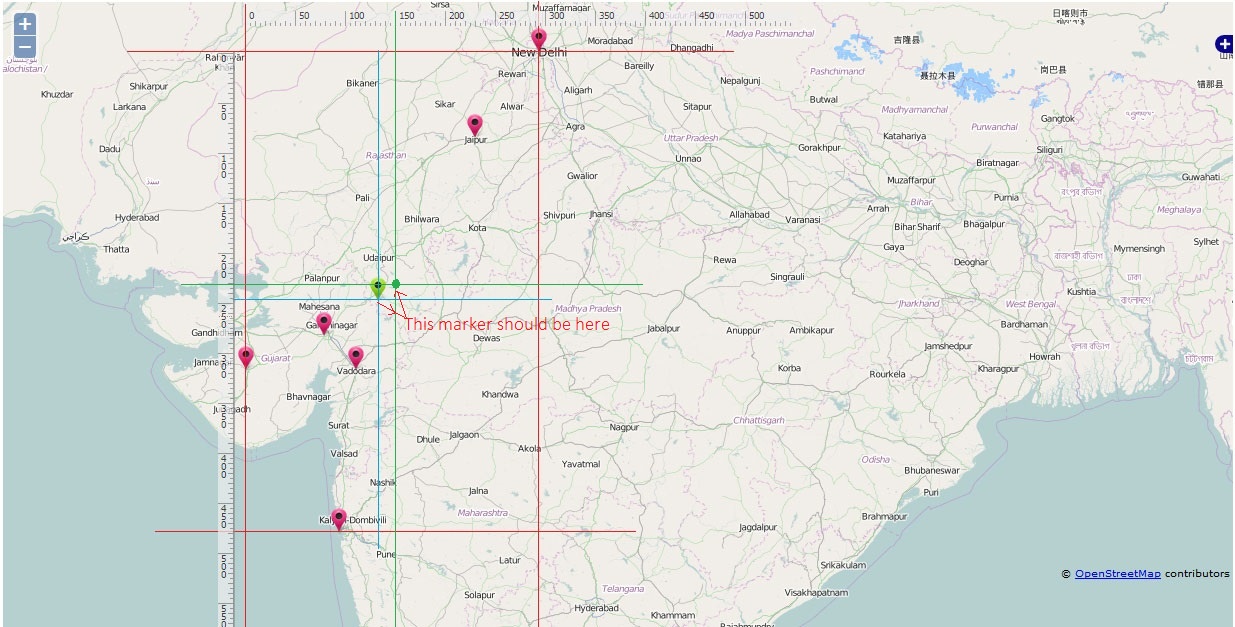The height and width of the screenshot is (627, 1235).
Task: Click the Madhya Pradesh state label
Action: click(588, 309)
